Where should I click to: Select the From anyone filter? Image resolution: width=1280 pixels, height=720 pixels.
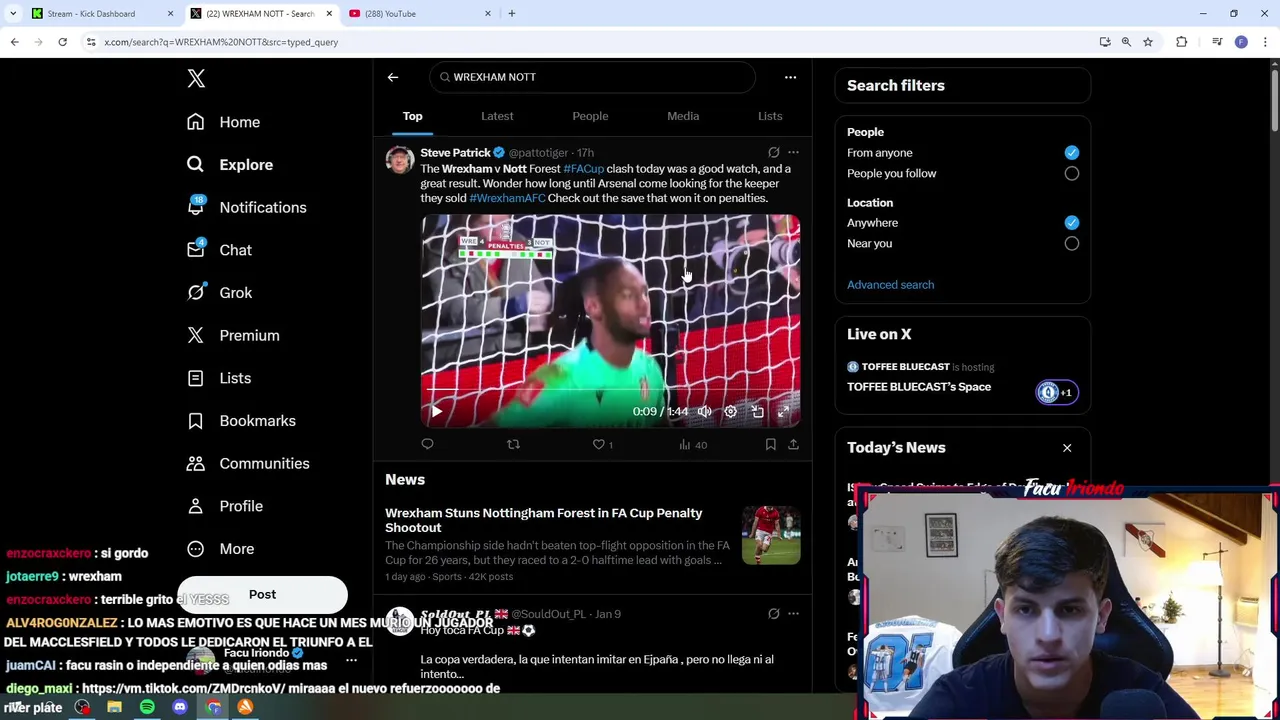(x=1071, y=153)
